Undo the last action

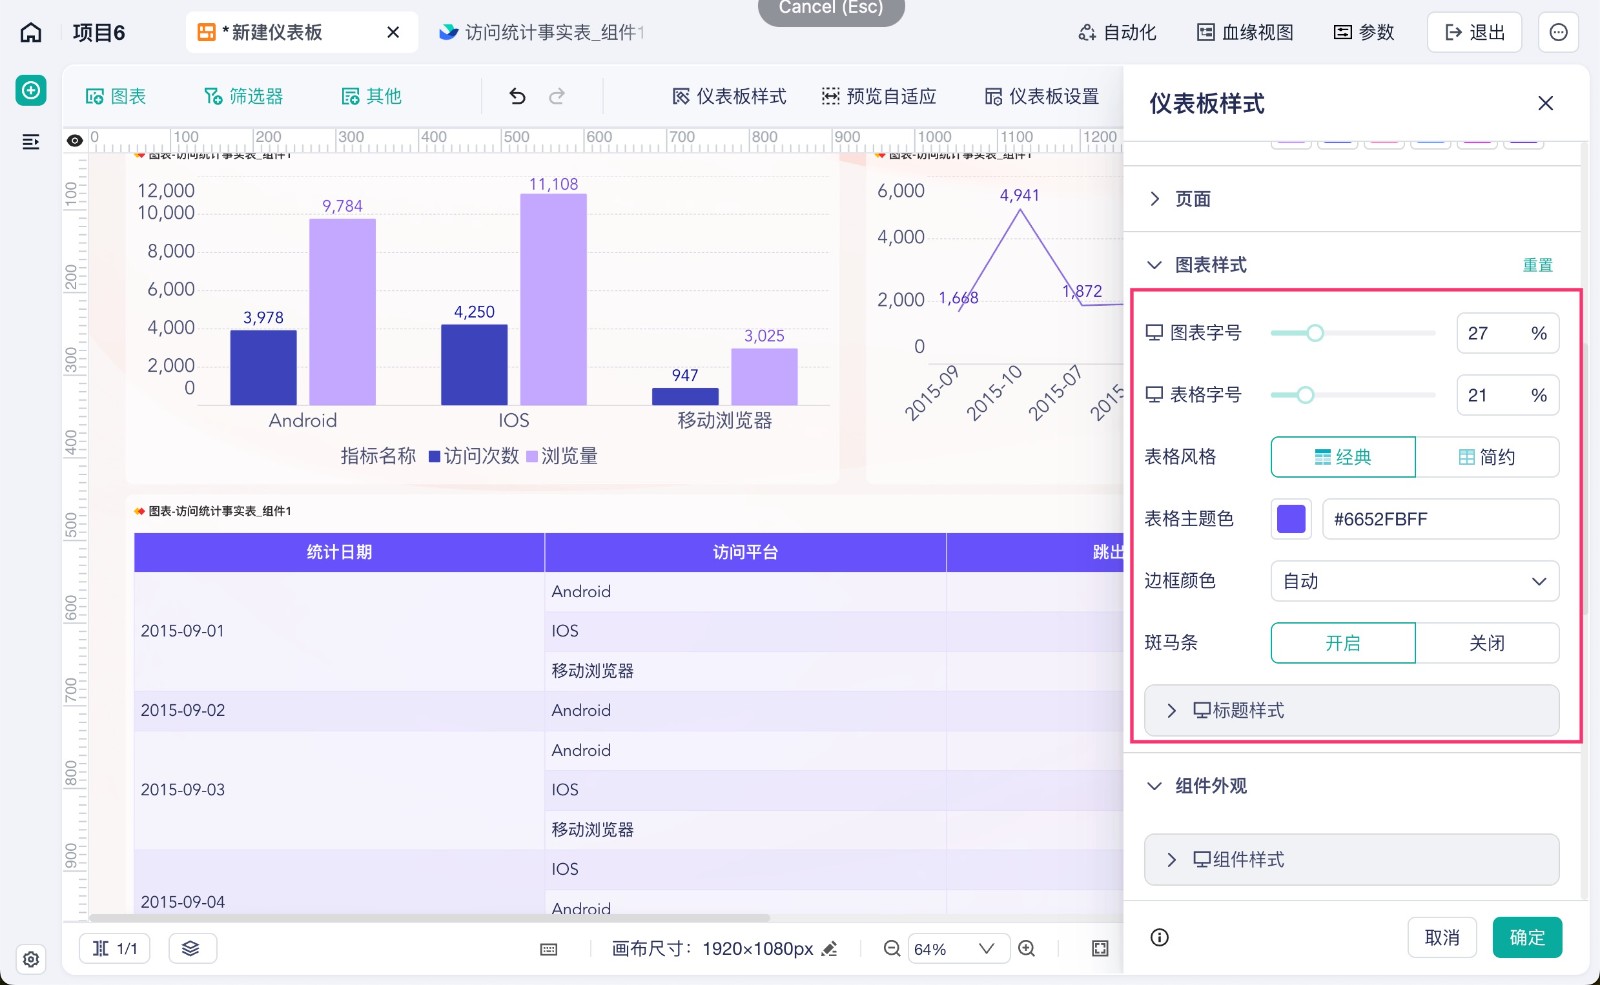coord(517,96)
